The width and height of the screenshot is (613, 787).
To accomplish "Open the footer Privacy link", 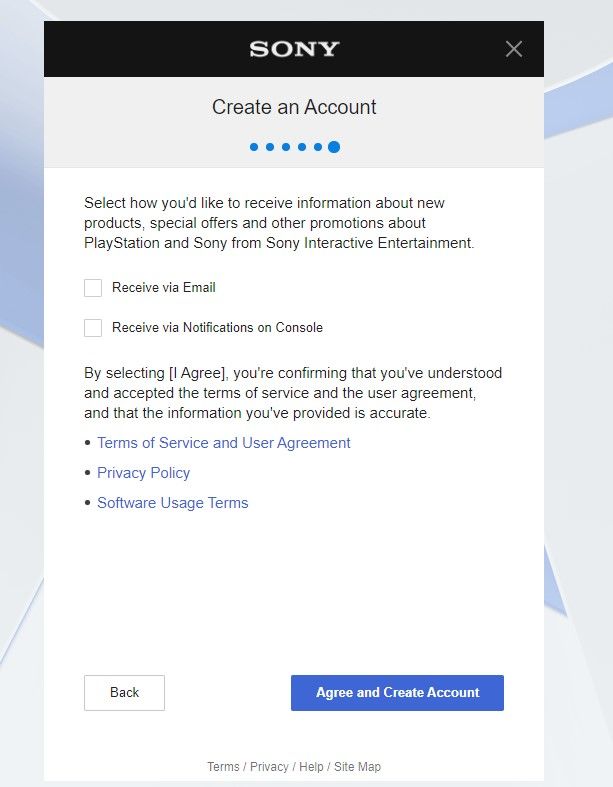I will coord(269,767).
